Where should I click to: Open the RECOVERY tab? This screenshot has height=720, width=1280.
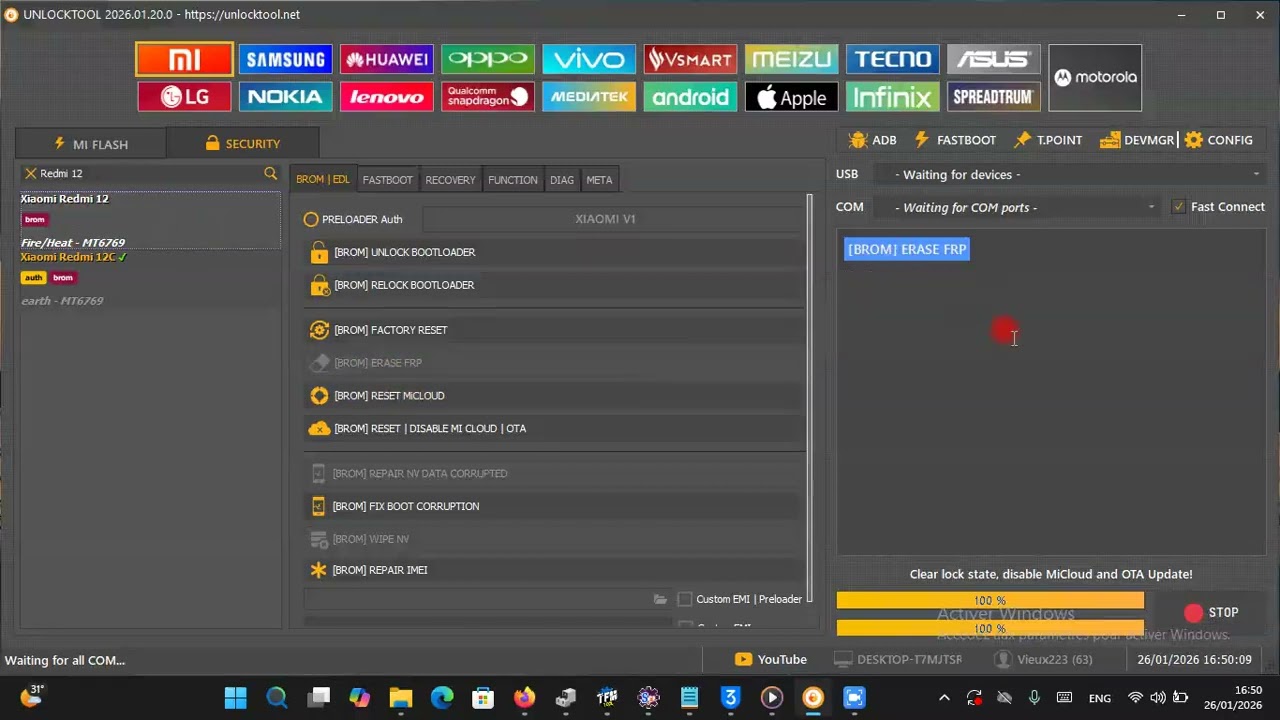(x=450, y=180)
